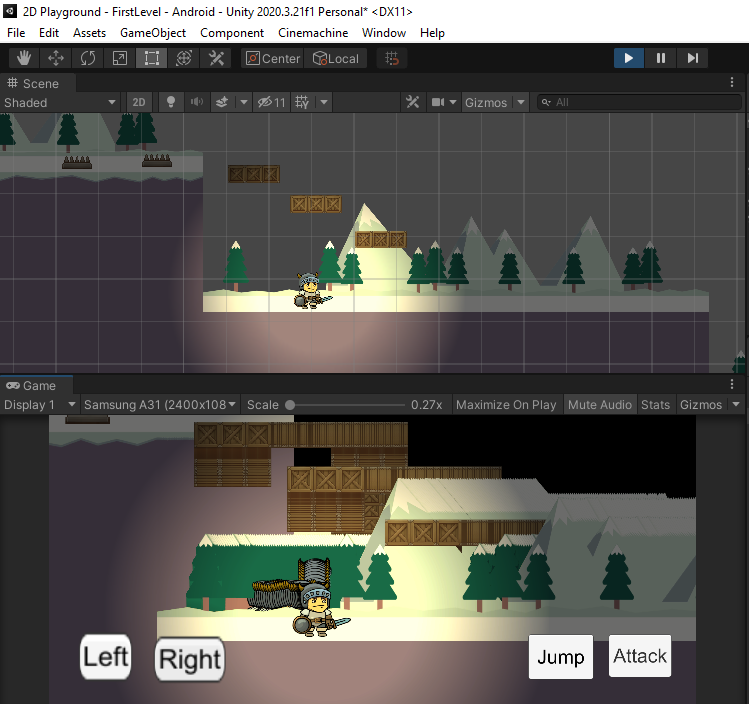Toggle scene effects icon
The image size is (749, 704).
(222, 102)
